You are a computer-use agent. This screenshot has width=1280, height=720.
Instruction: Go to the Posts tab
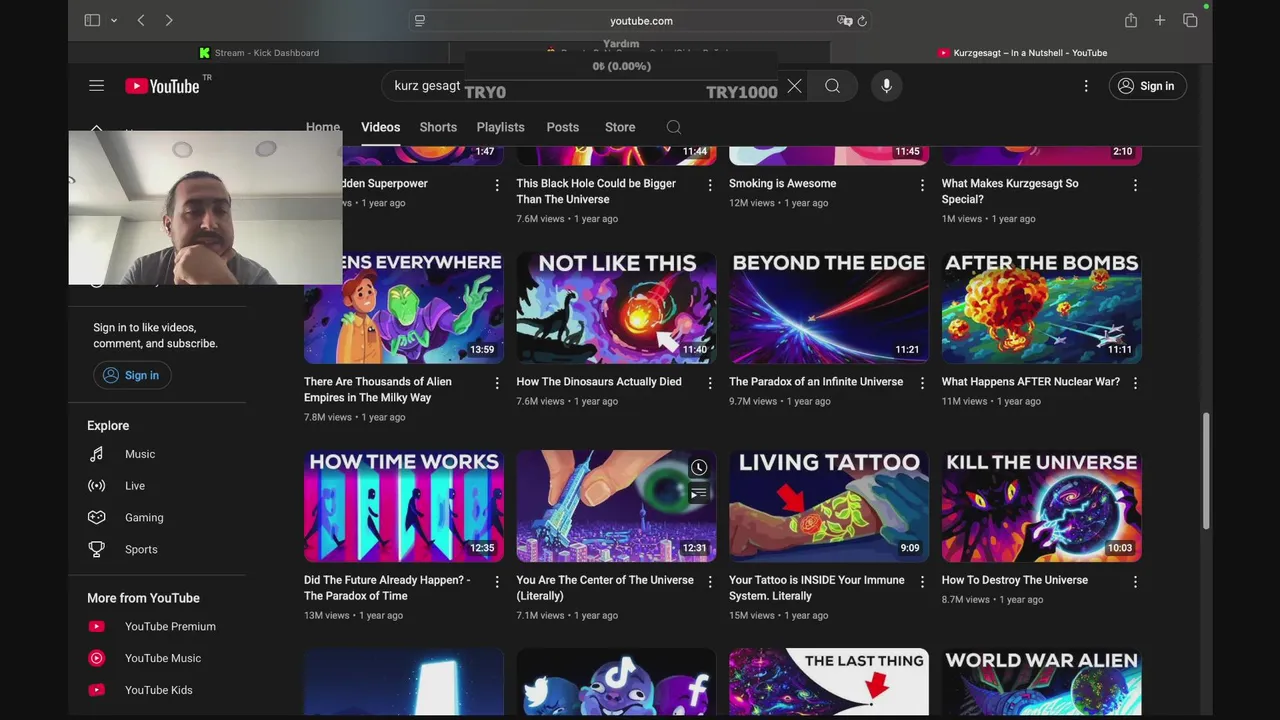[563, 127]
